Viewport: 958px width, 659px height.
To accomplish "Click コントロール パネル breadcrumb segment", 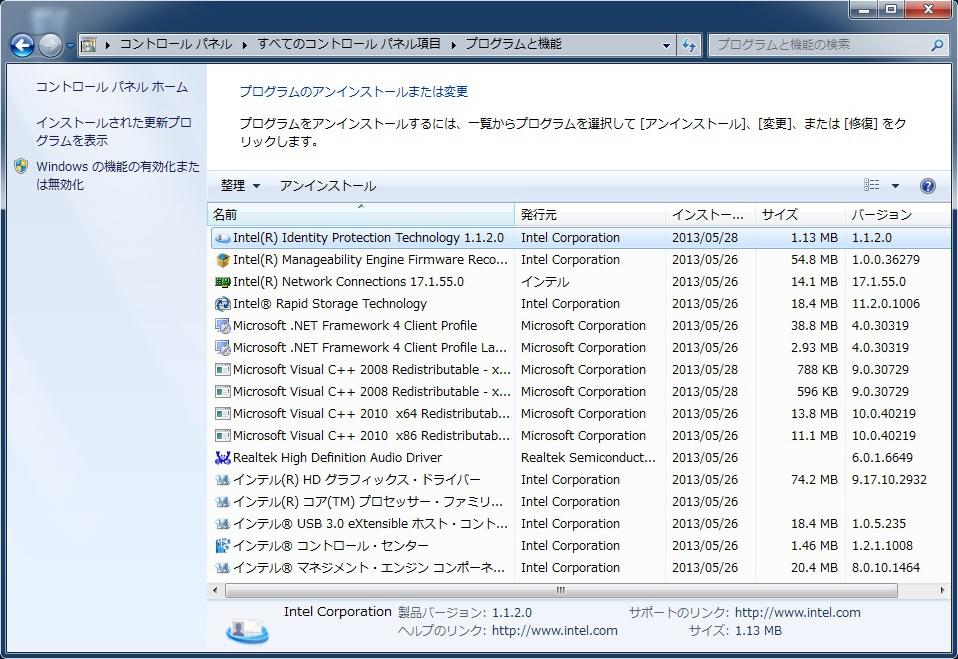I will point(175,44).
